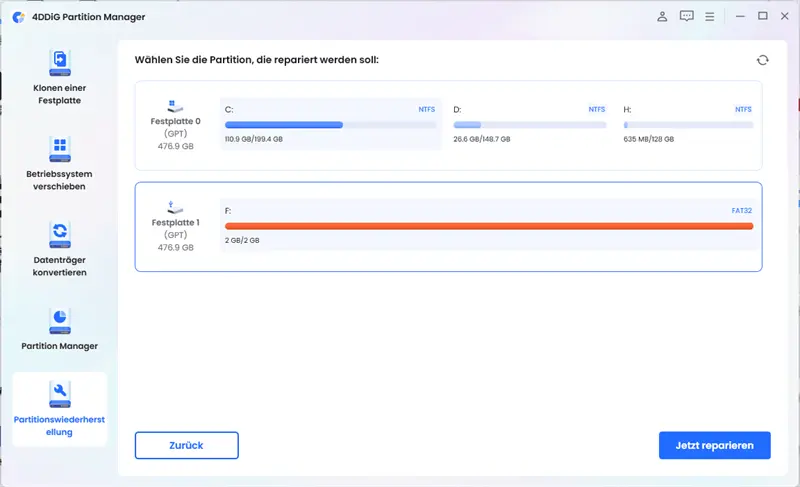800x487 pixels.
Task: Refresh the partition list icon
Action: click(x=763, y=60)
